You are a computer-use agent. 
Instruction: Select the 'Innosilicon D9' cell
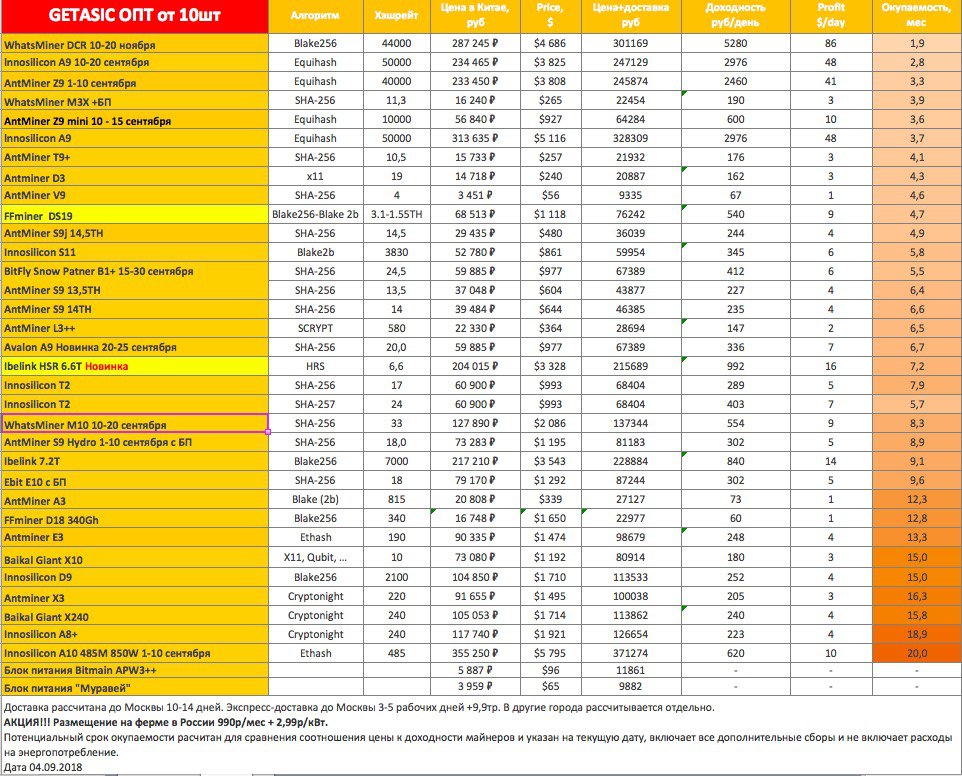coord(134,577)
